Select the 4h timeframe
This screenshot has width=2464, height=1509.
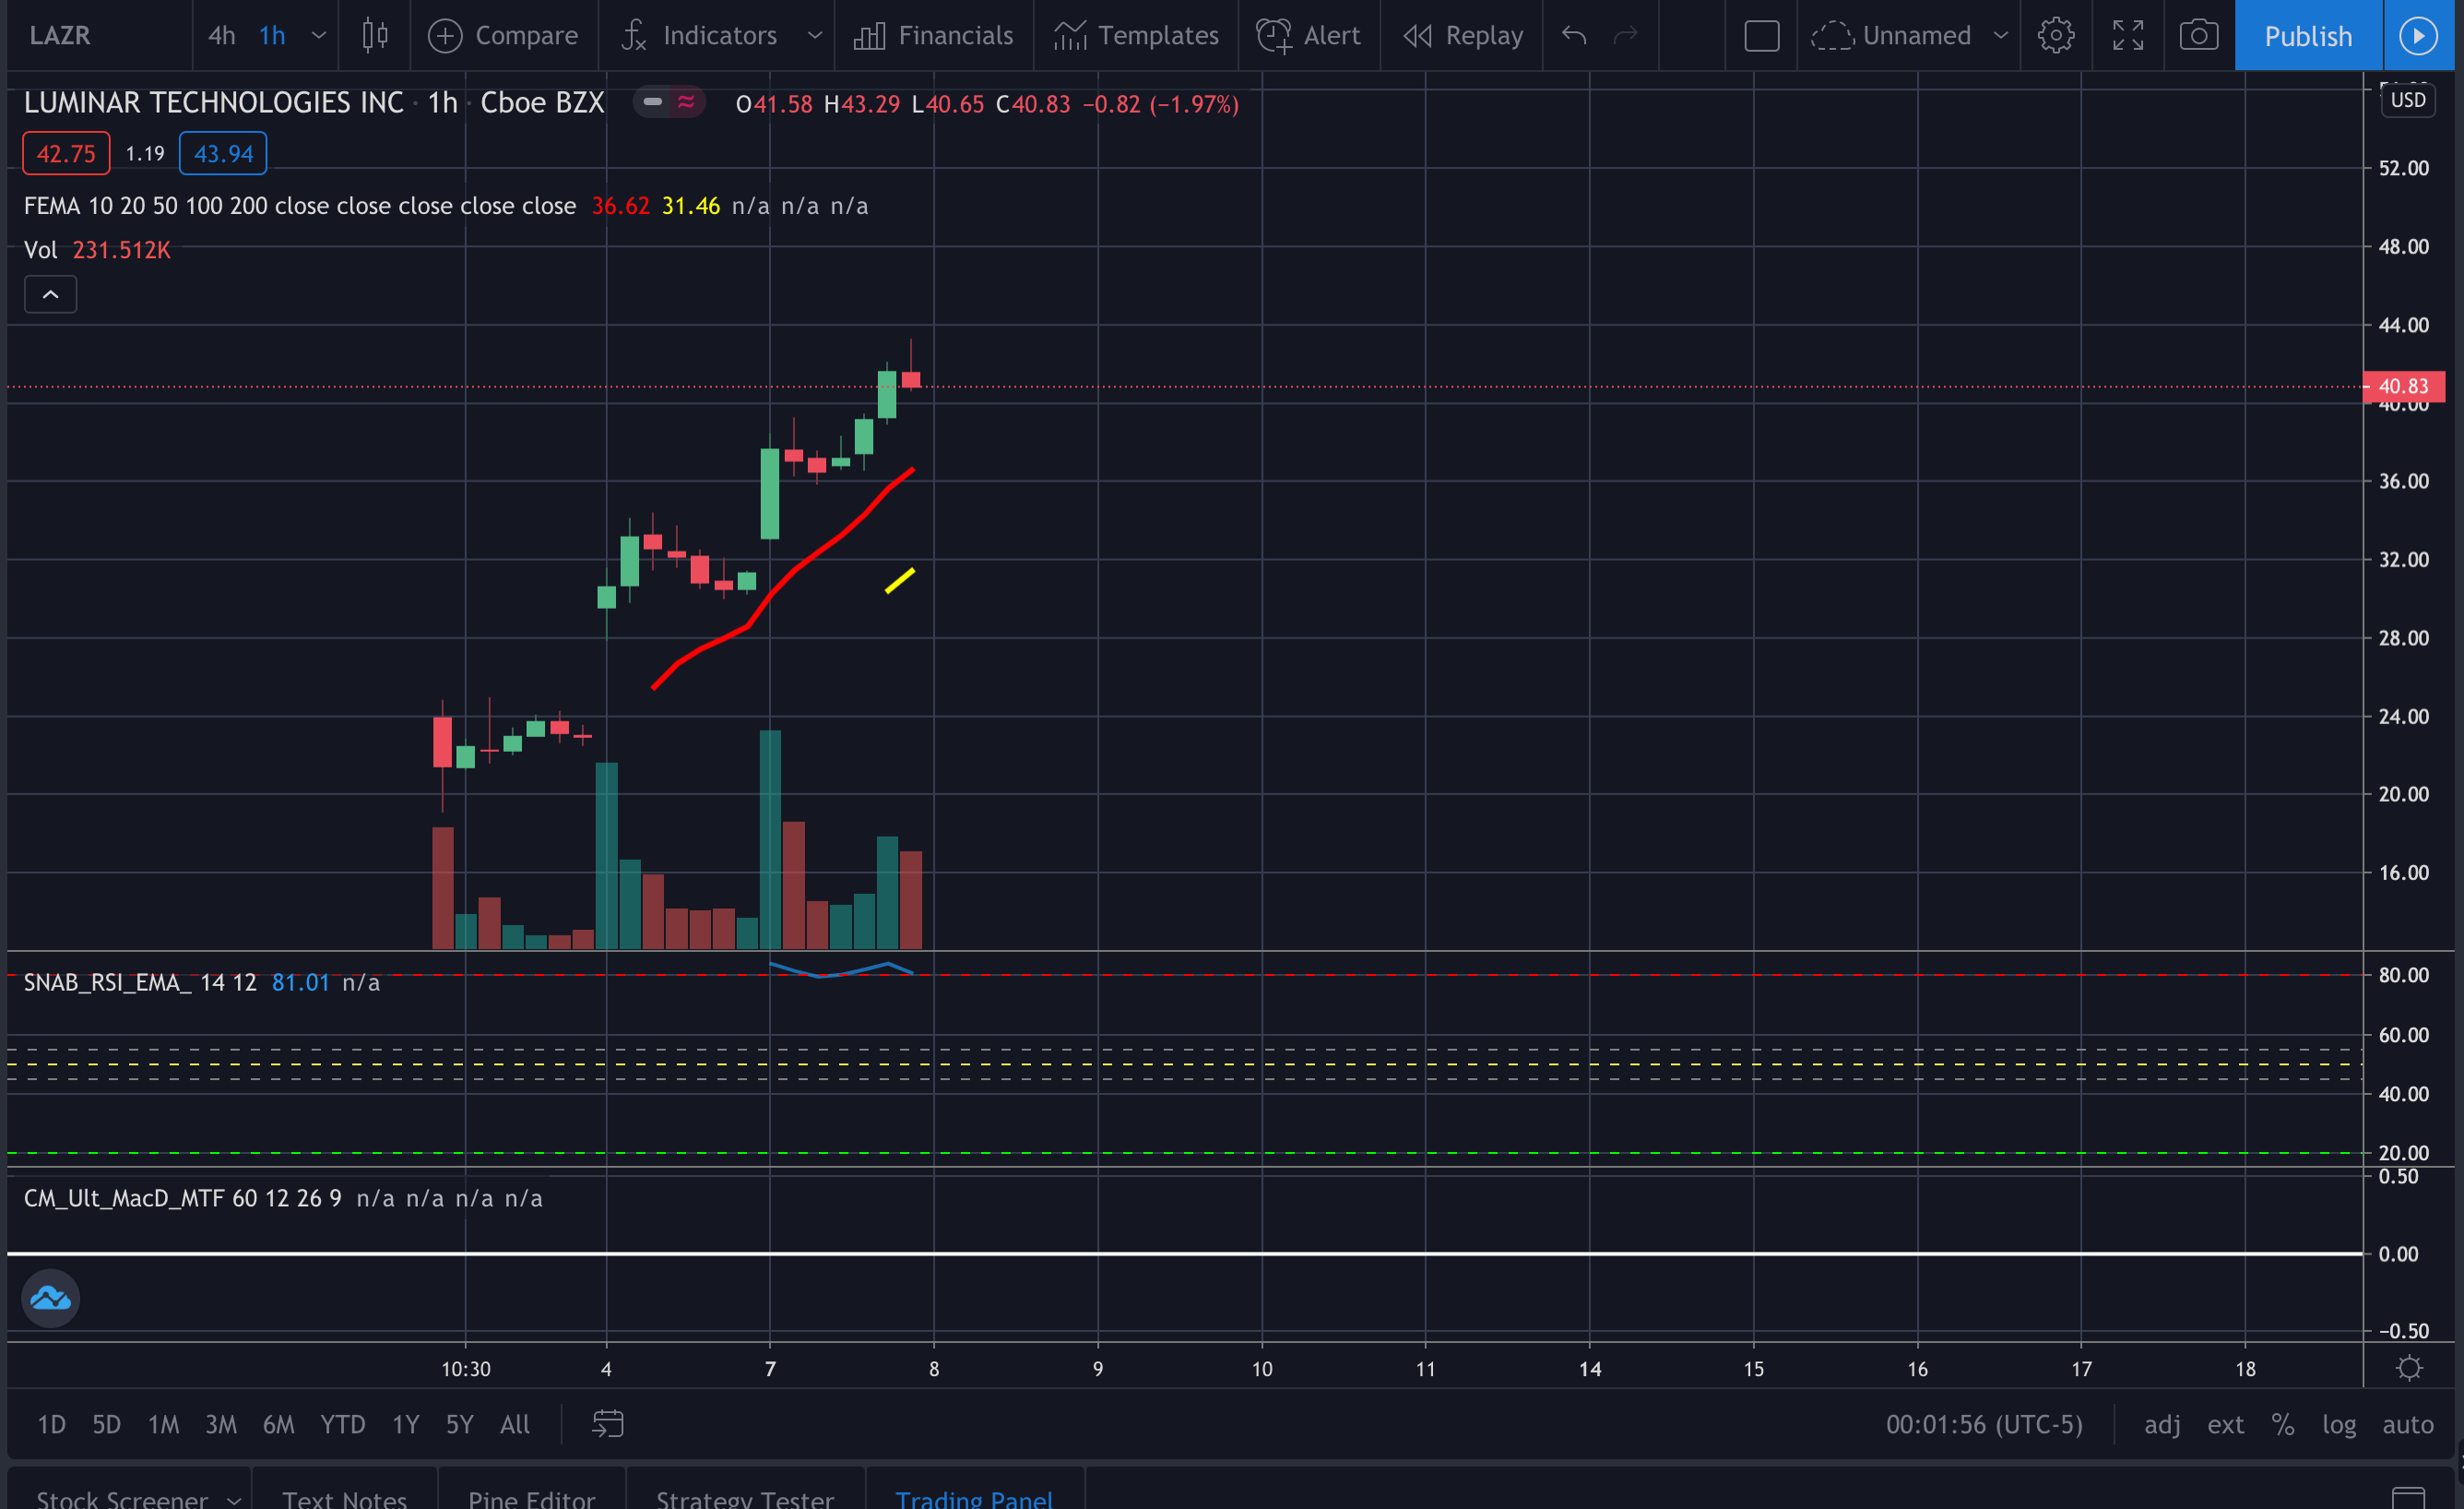point(221,36)
